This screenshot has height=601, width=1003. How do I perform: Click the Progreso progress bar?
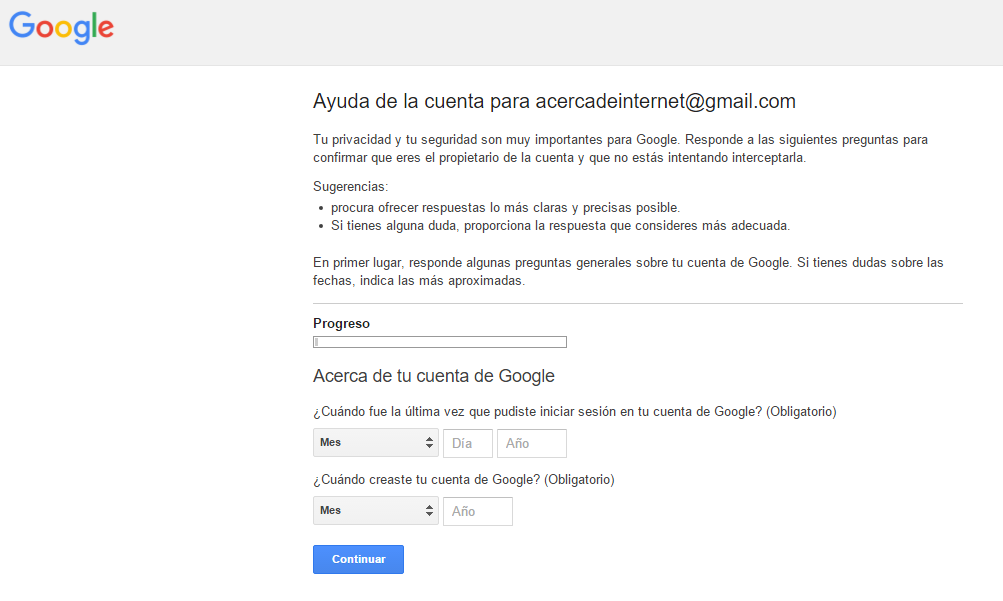click(439, 342)
